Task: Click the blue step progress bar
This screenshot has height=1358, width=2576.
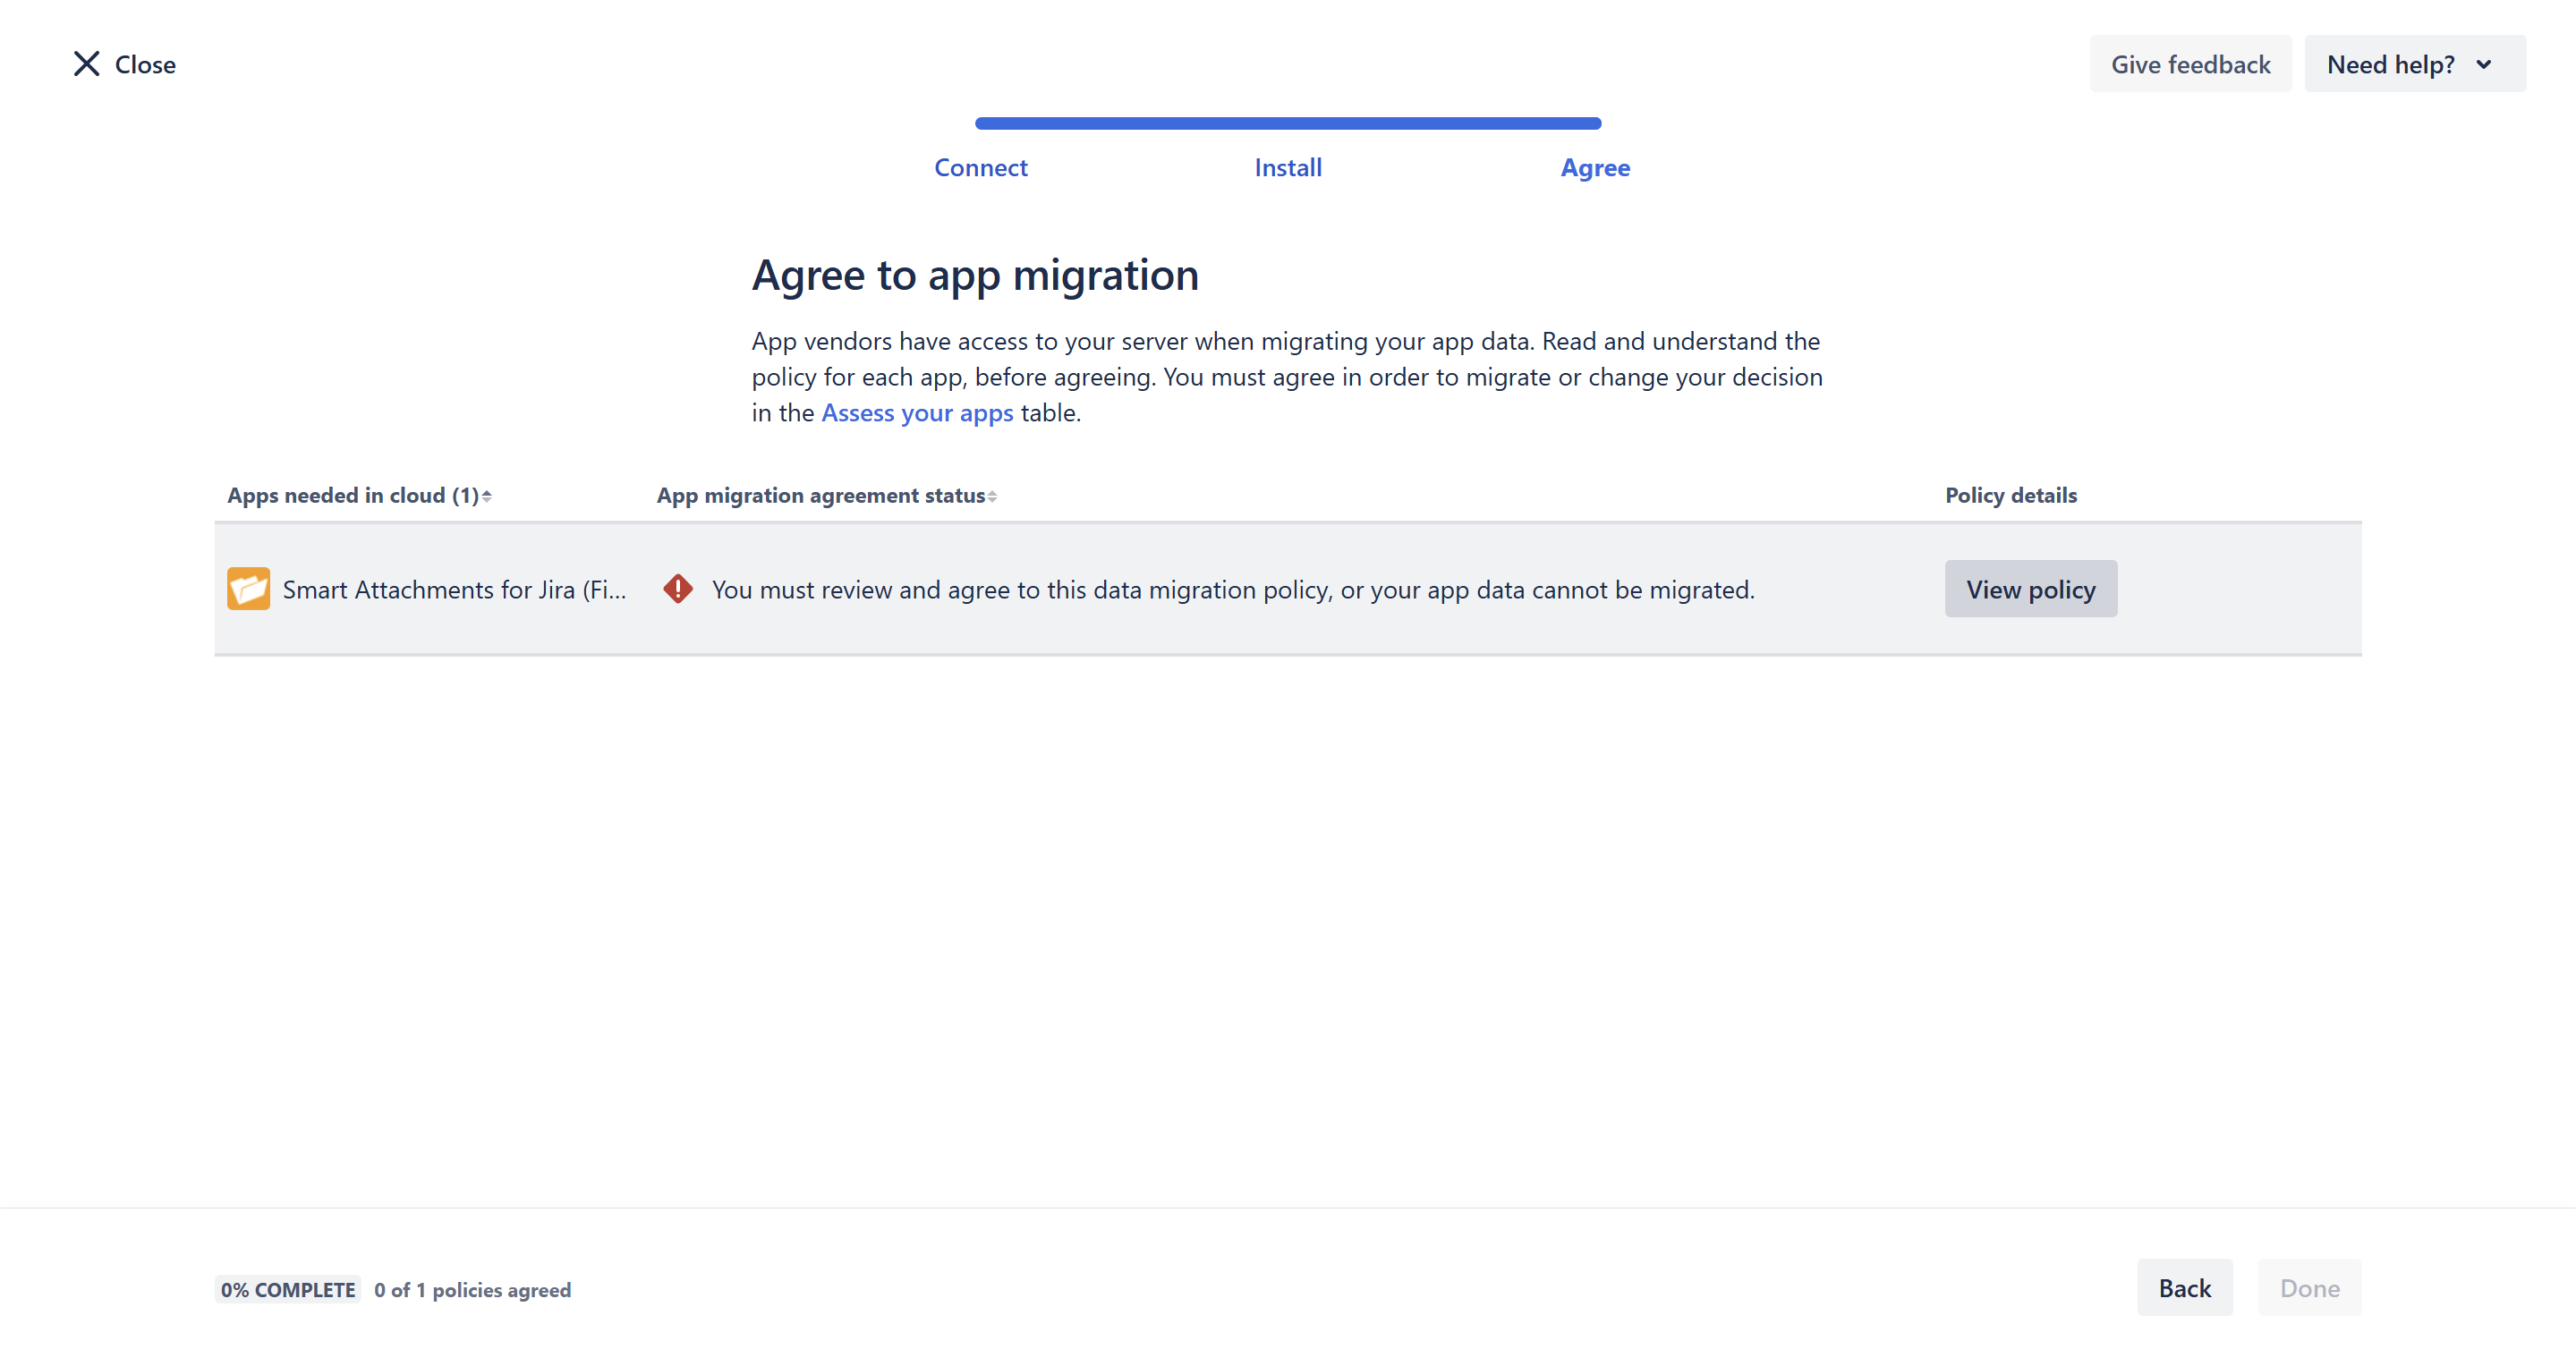Action: [x=1288, y=124]
